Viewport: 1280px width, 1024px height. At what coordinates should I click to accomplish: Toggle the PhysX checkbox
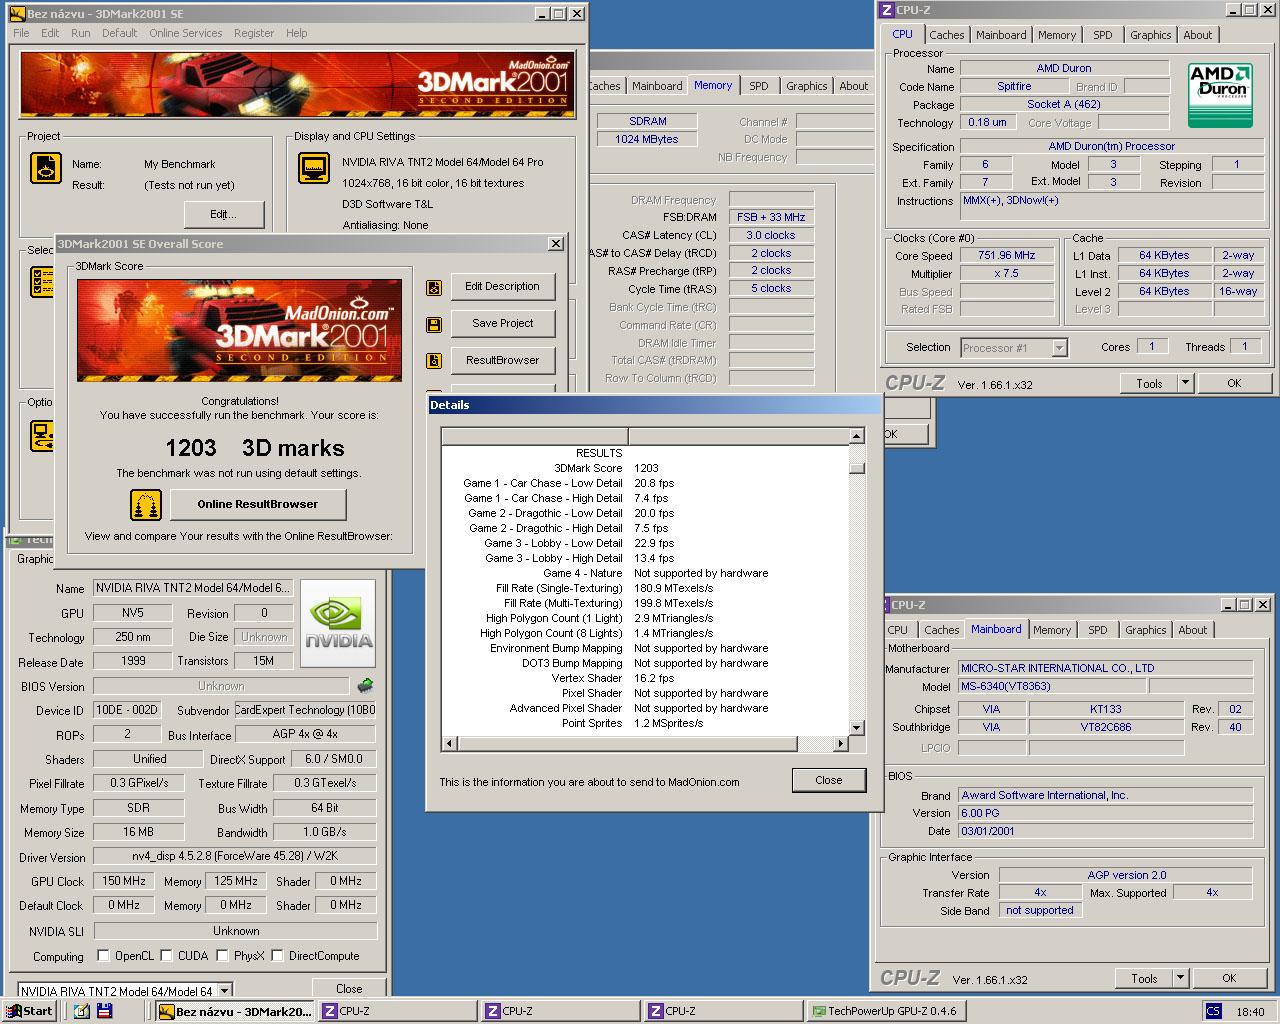tap(222, 955)
